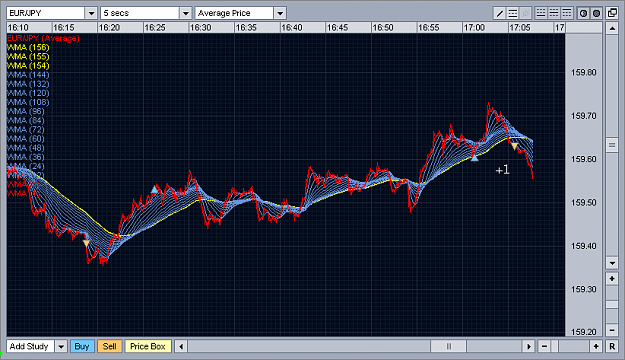
Task: Click the first round circle icon in toolbar
Action: (x=584, y=13)
